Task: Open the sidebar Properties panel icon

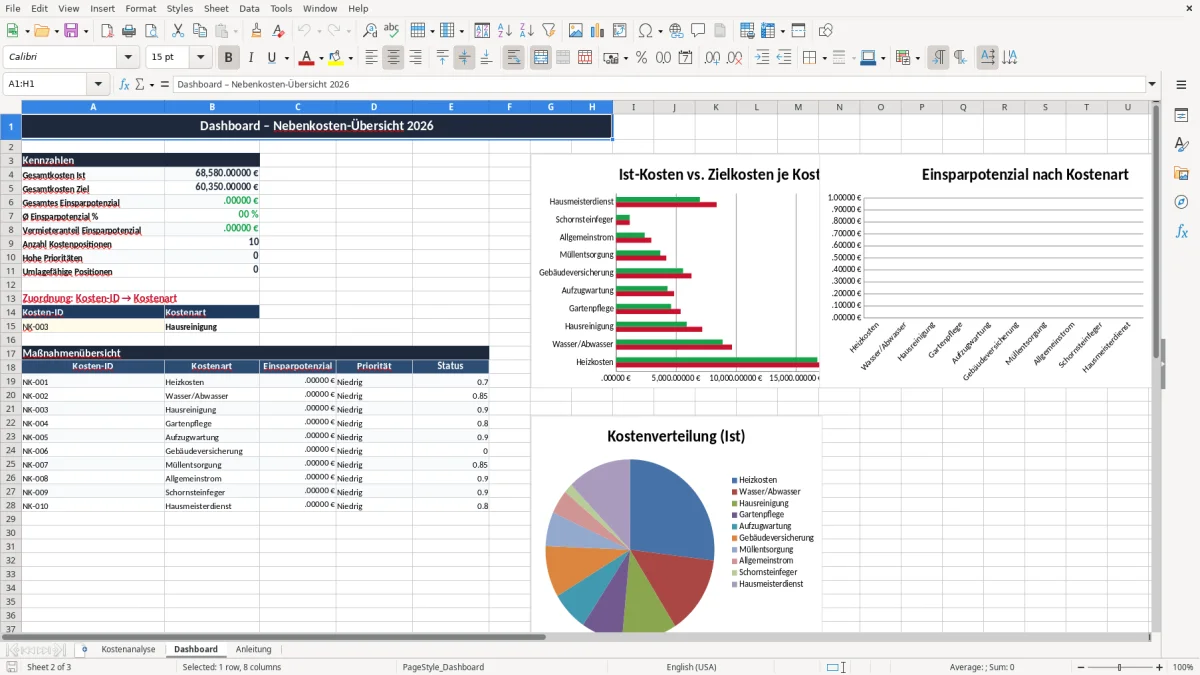Action: click(x=1181, y=115)
